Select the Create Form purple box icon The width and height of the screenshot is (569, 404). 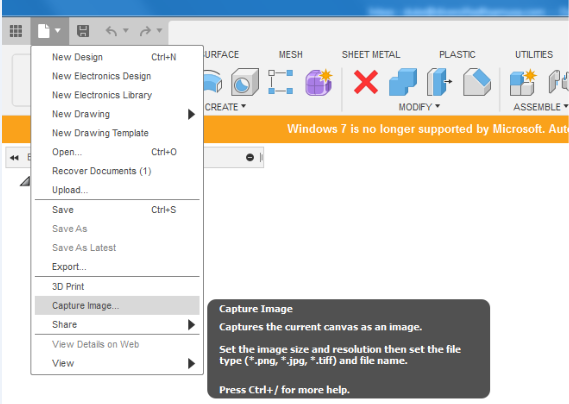(x=319, y=82)
